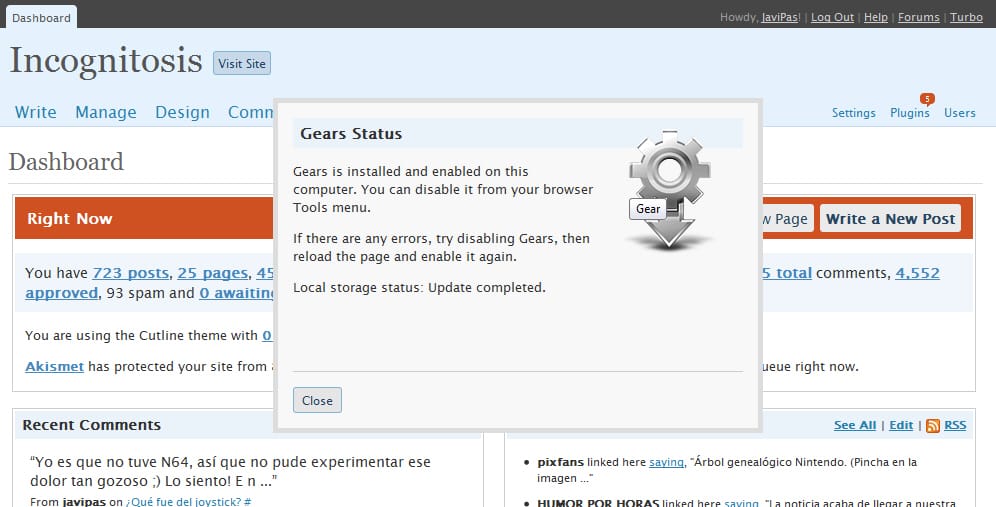Screen dimensions: 996x507
Task: Click the Log Out link
Action: click(x=832, y=17)
